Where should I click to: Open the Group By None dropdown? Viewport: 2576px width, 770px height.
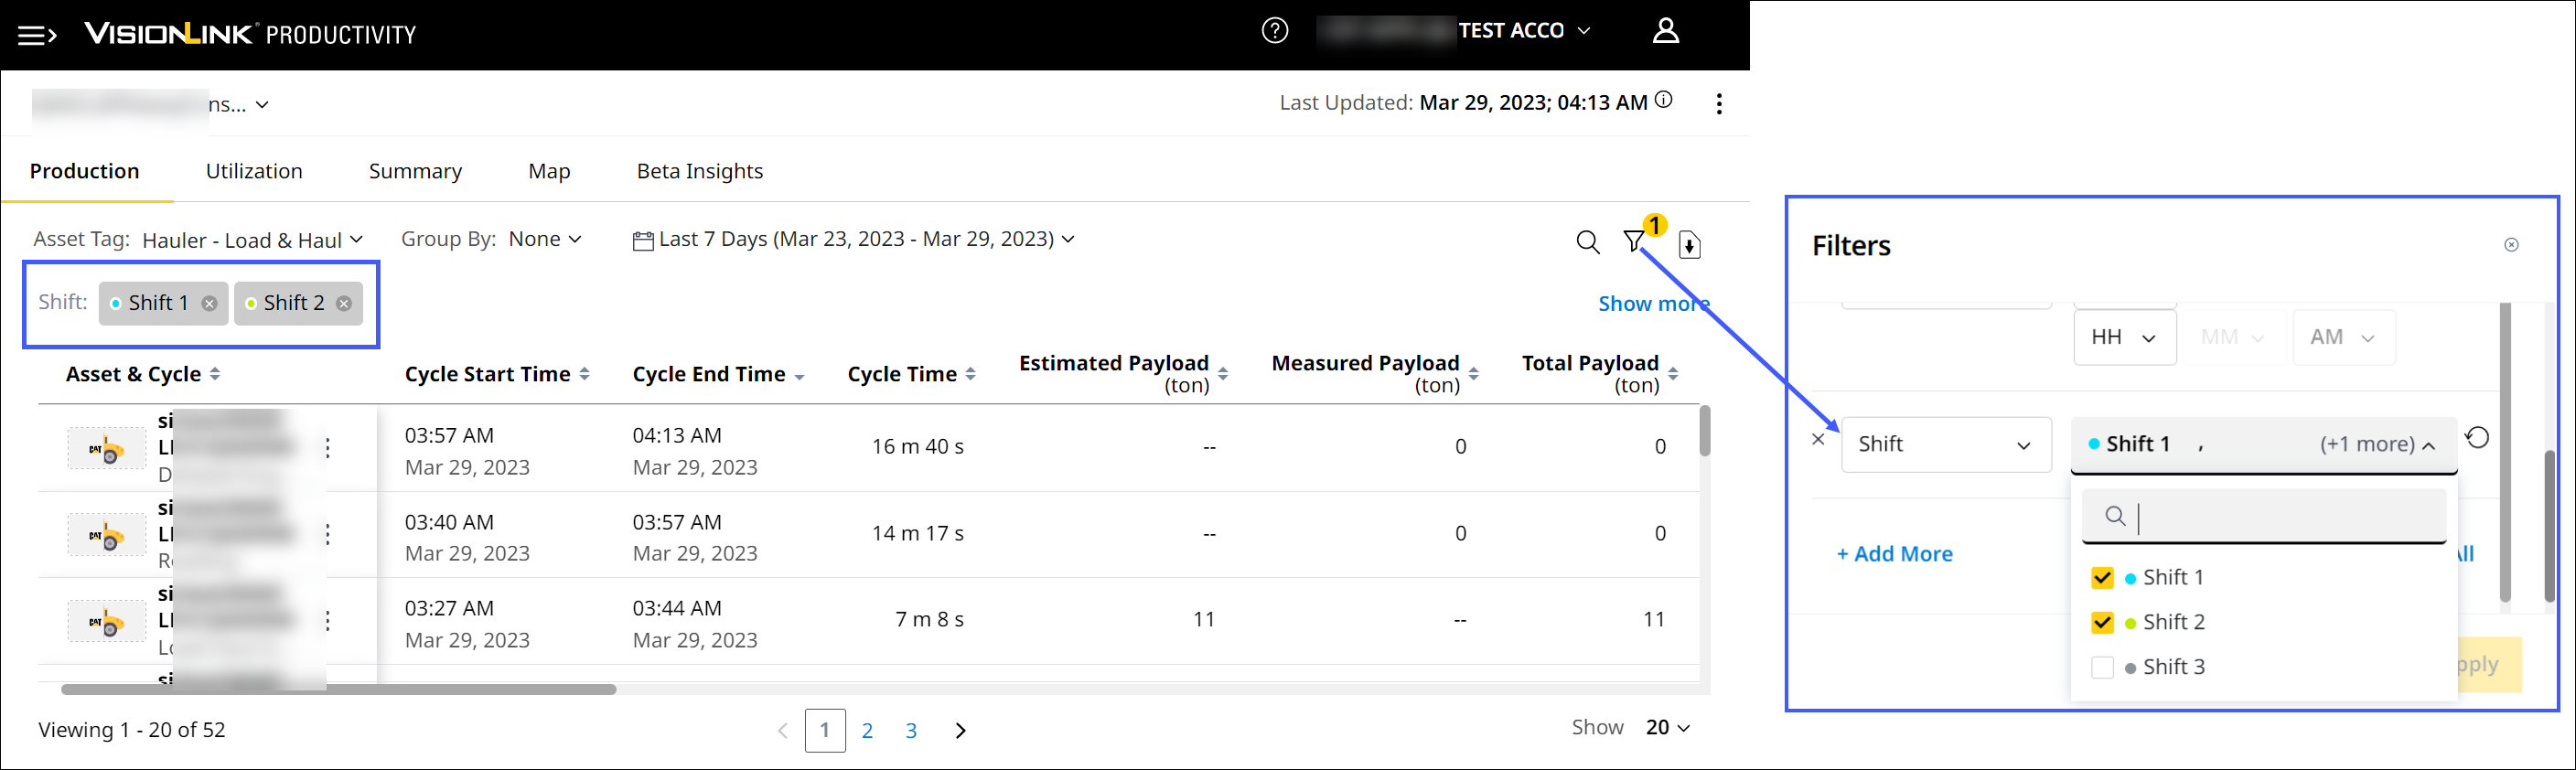pos(544,239)
